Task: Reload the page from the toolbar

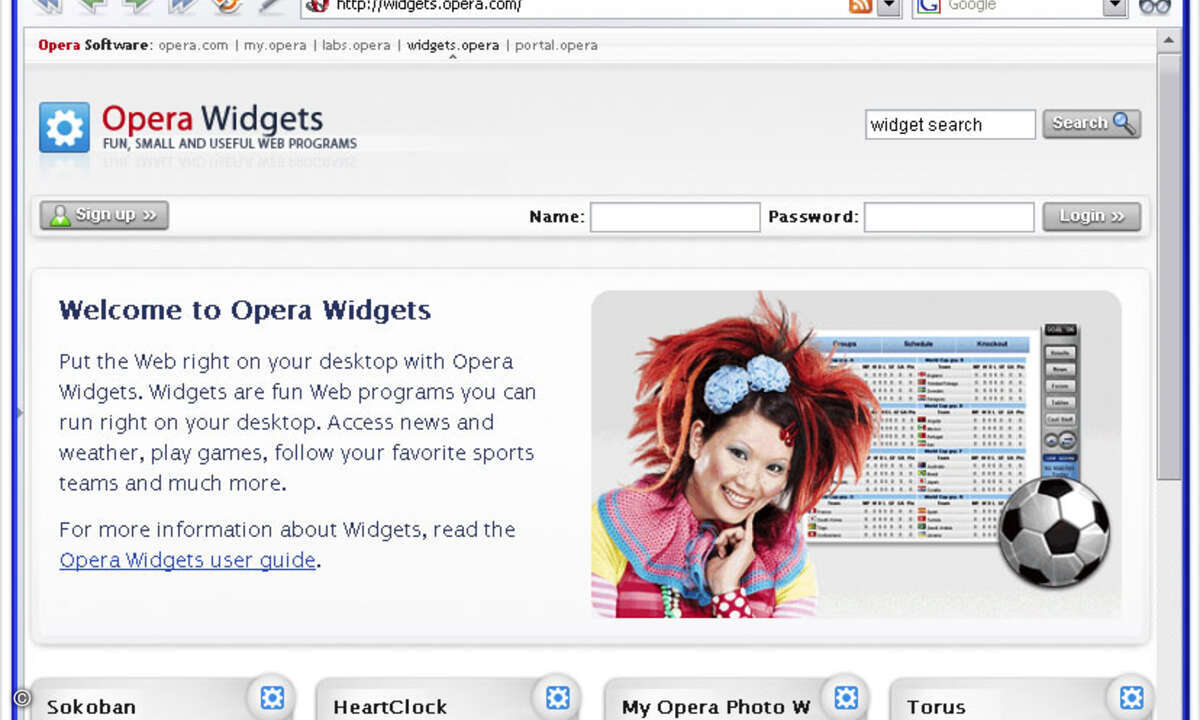Action: click(228, 5)
